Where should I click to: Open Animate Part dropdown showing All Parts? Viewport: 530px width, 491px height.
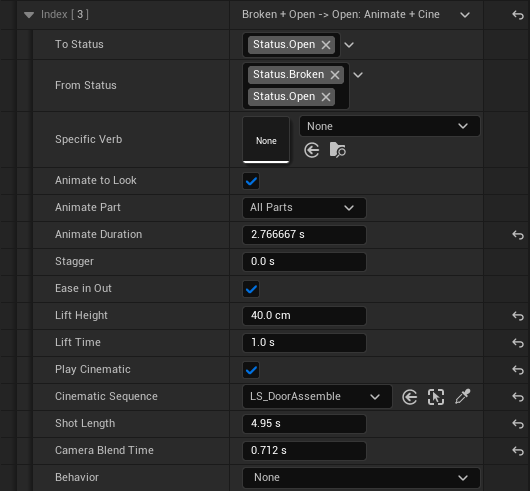coord(304,207)
